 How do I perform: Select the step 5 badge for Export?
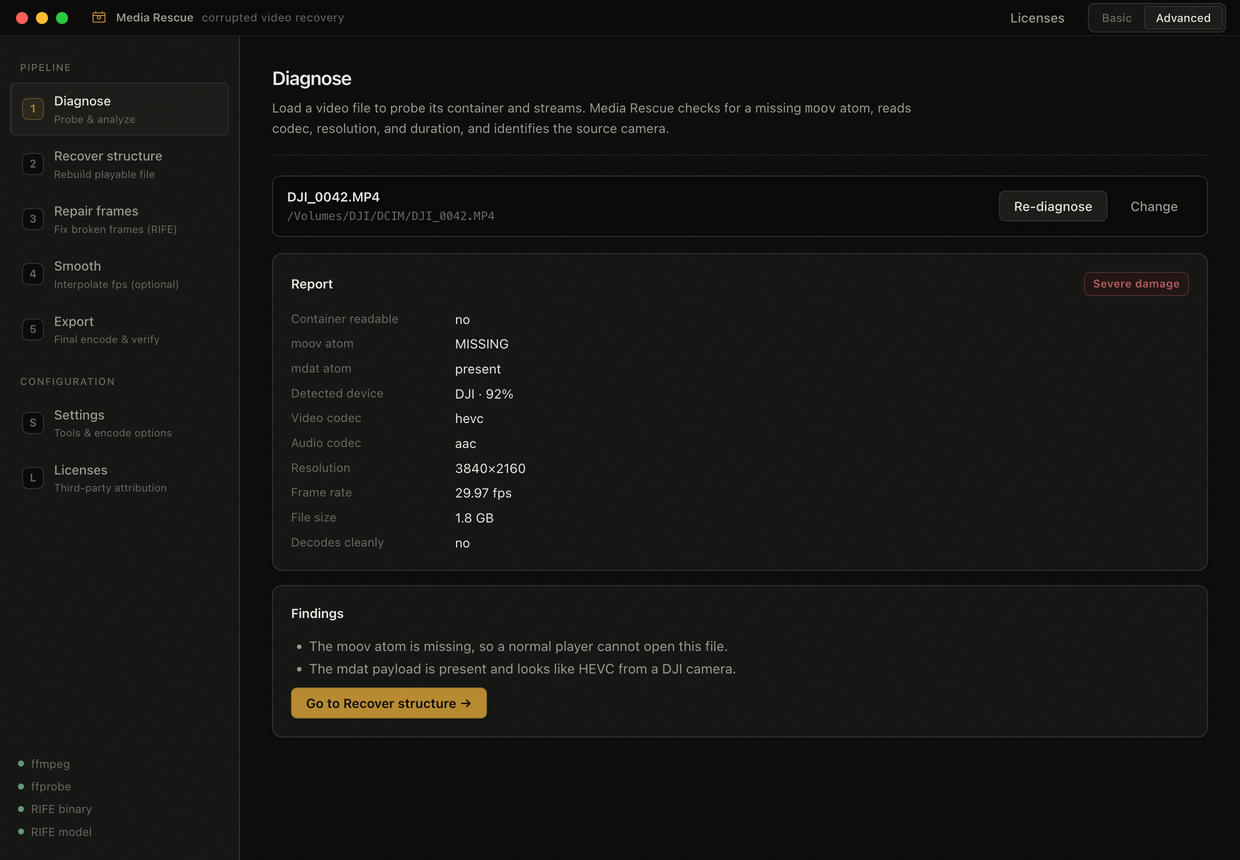33,329
